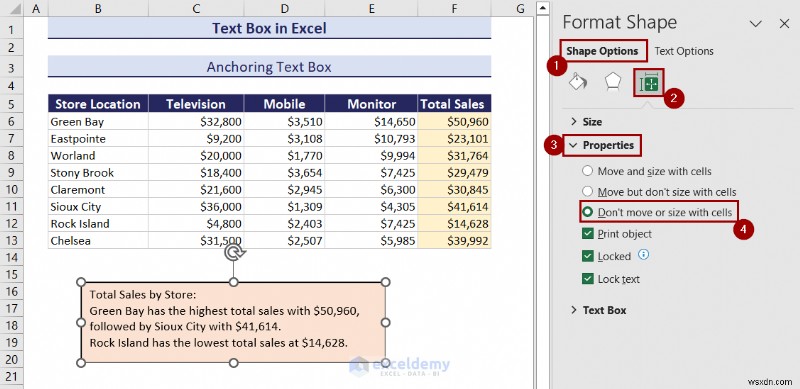This screenshot has height=389, width=800.
Task: Click the Stony Brook cell
Action: pos(98,173)
